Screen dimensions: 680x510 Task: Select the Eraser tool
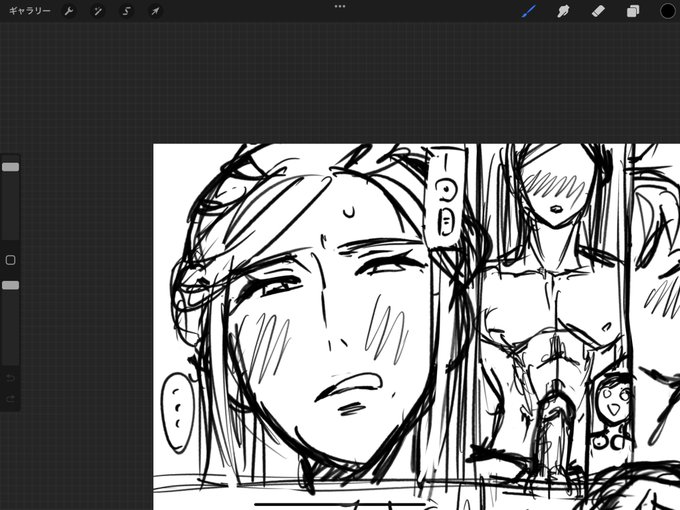coord(598,11)
